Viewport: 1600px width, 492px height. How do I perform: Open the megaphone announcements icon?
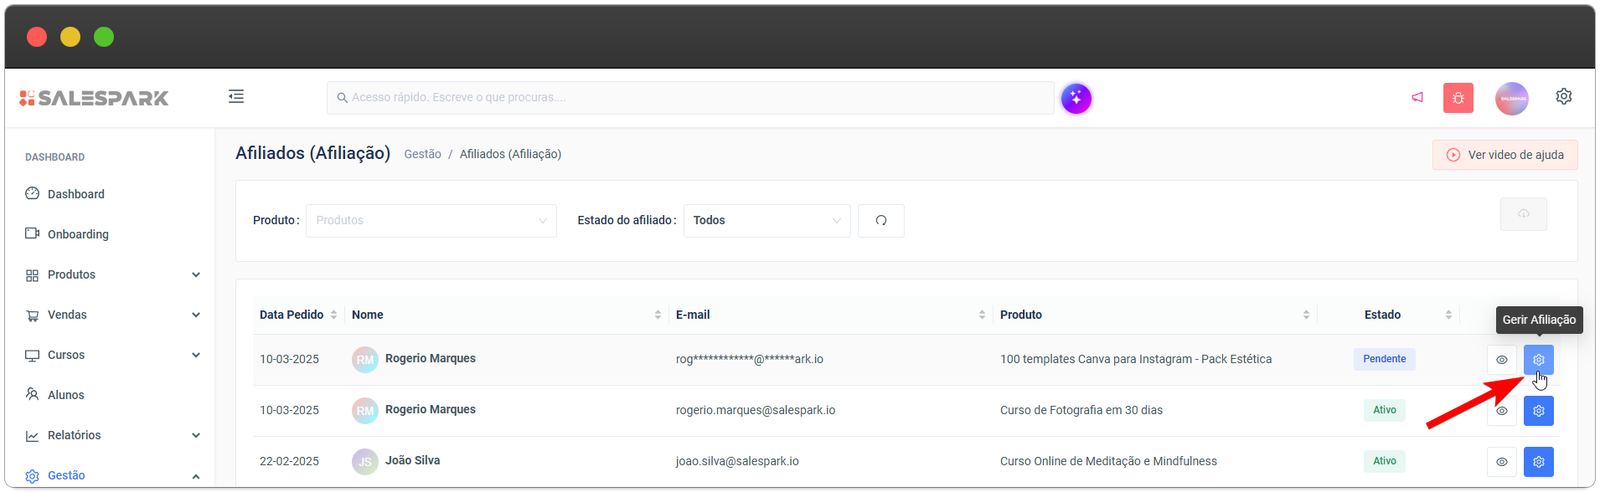[x=1417, y=98]
